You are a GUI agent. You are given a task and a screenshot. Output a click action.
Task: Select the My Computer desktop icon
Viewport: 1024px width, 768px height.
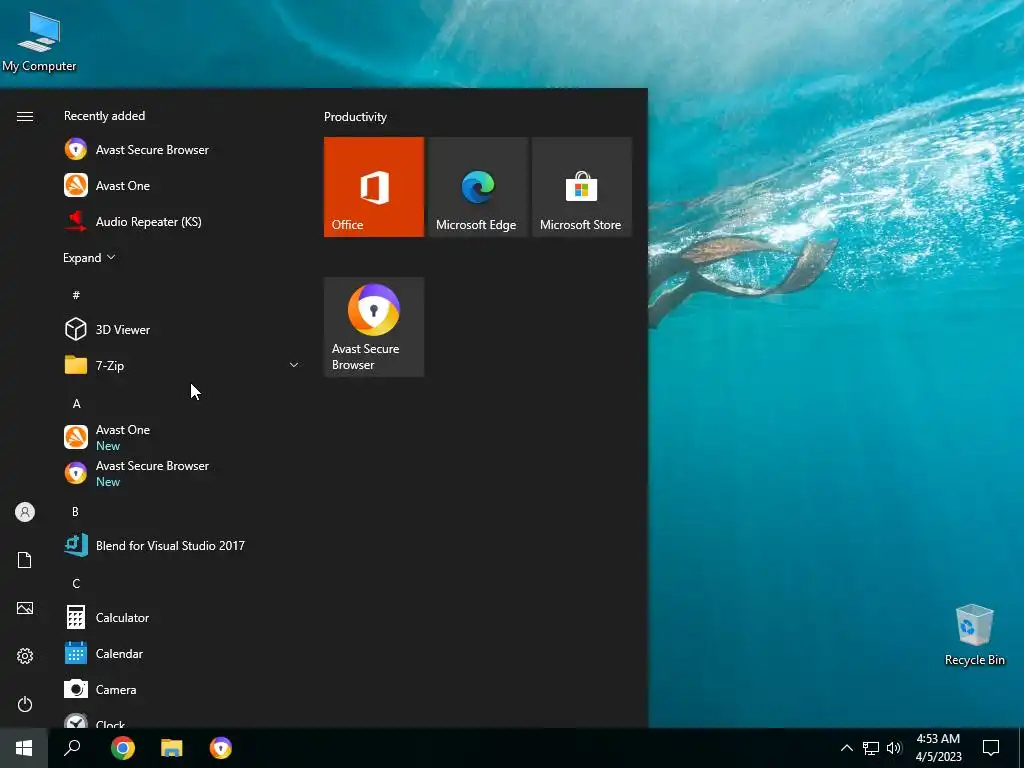[39, 40]
